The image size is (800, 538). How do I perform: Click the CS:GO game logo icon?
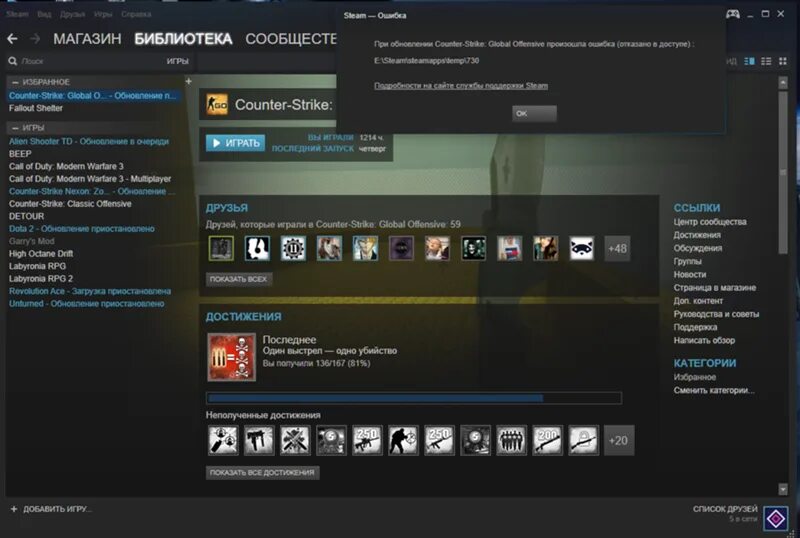217,105
